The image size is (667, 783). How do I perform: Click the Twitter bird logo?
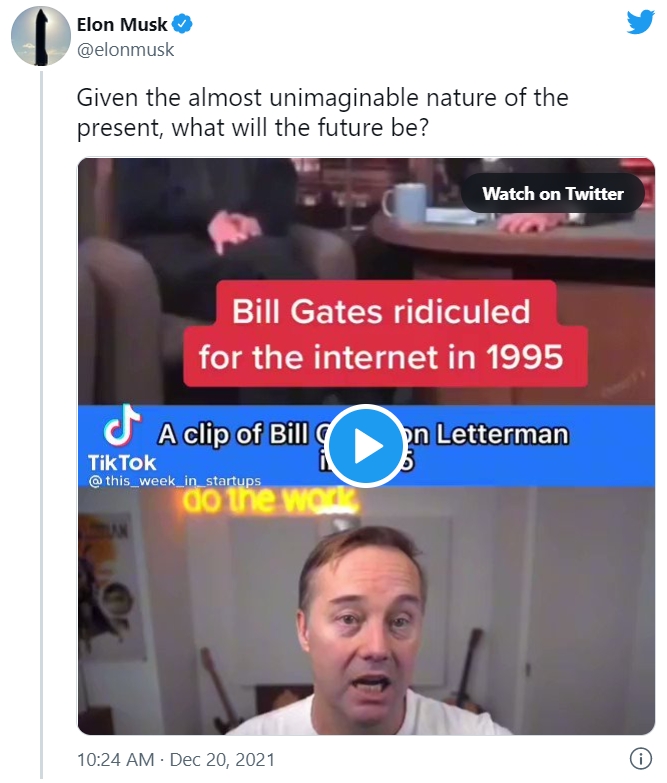[x=641, y=22]
